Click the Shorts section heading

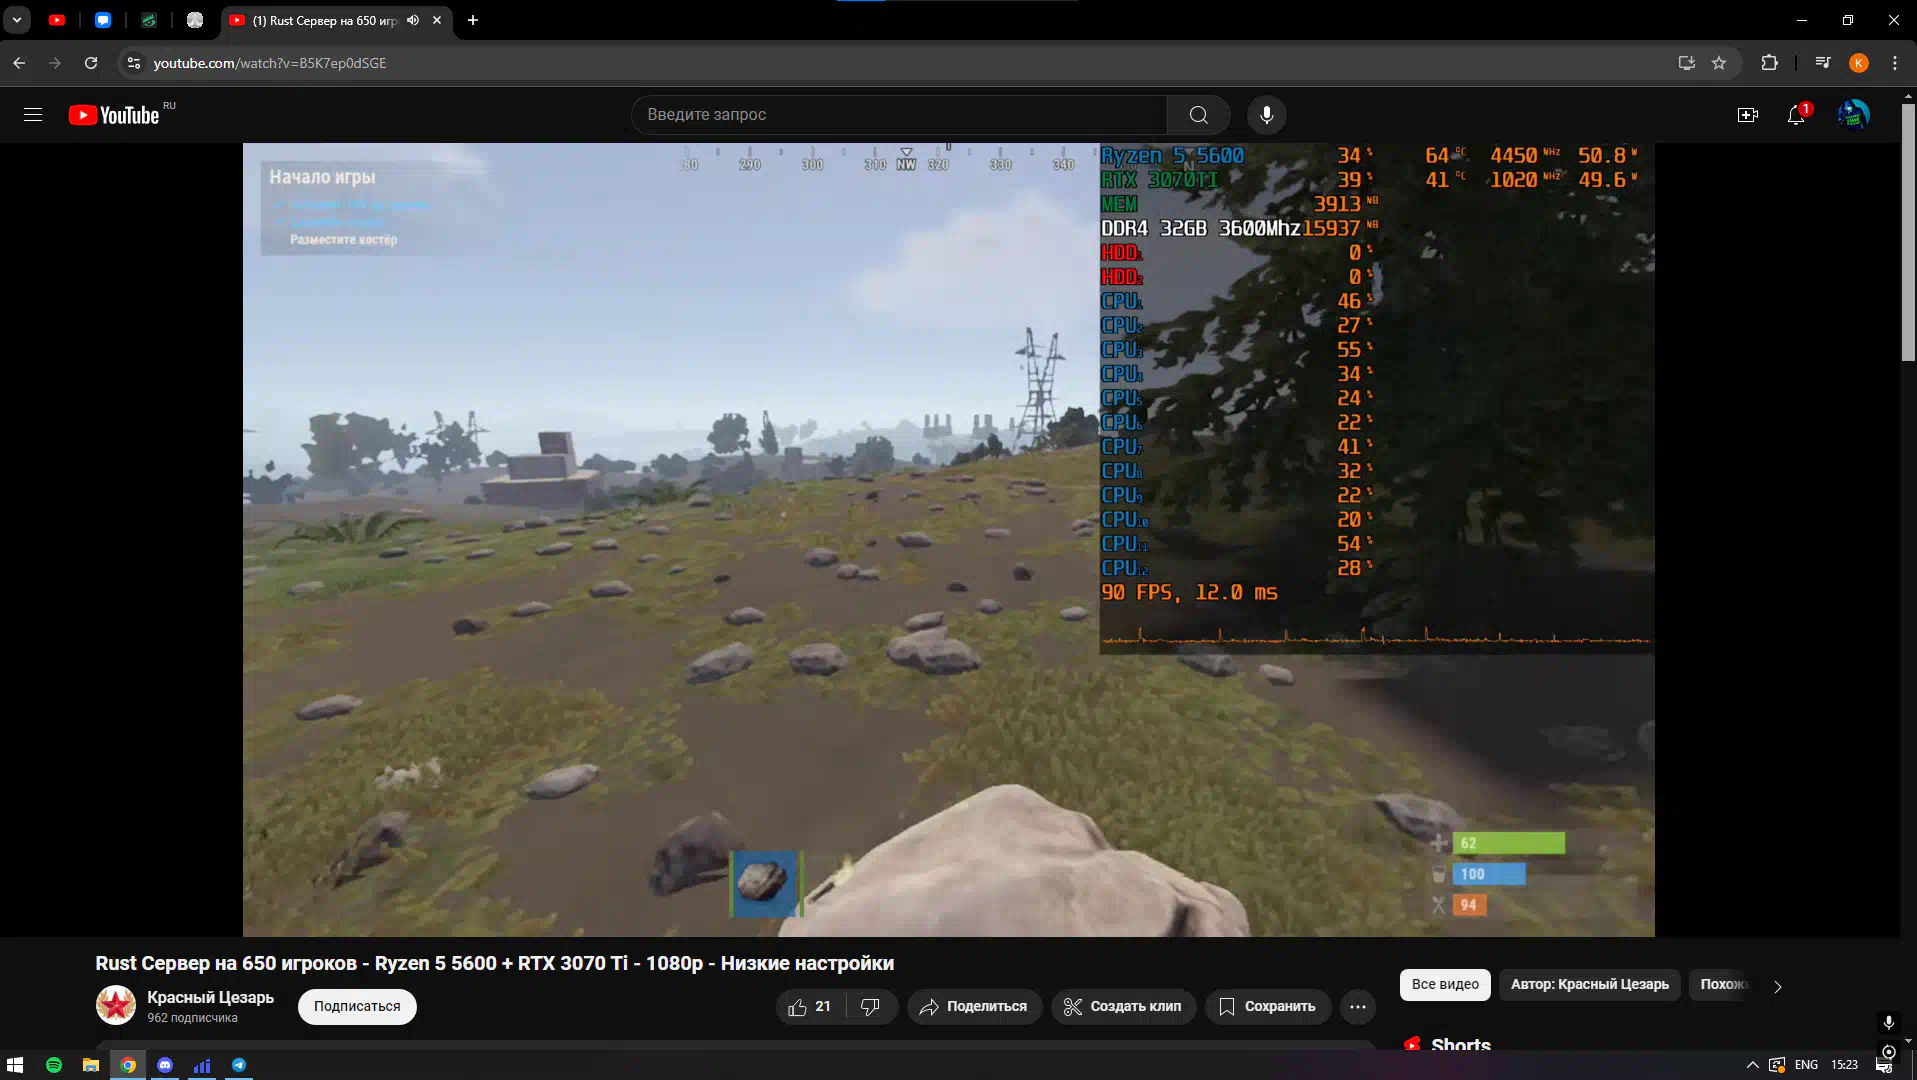[1461, 1044]
